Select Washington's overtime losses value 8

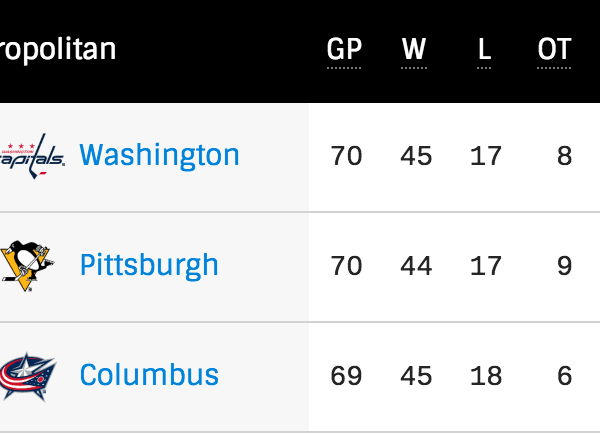pos(565,156)
